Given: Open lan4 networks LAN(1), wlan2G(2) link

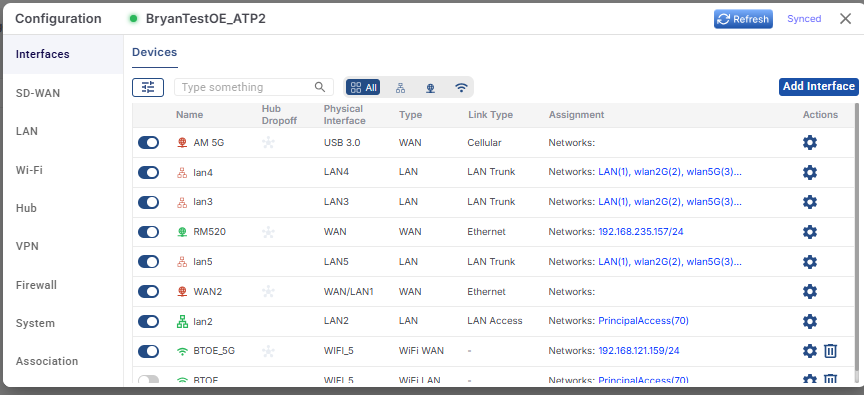Looking at the screenshot, I should point(669,172).
